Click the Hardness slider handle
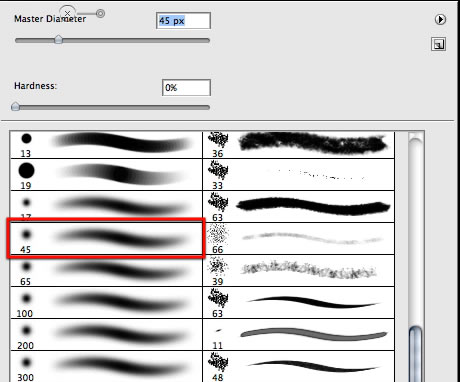Image resolution: width=460 pixels, height=382 pixels. pyautogui.click(x=15, y=106)
